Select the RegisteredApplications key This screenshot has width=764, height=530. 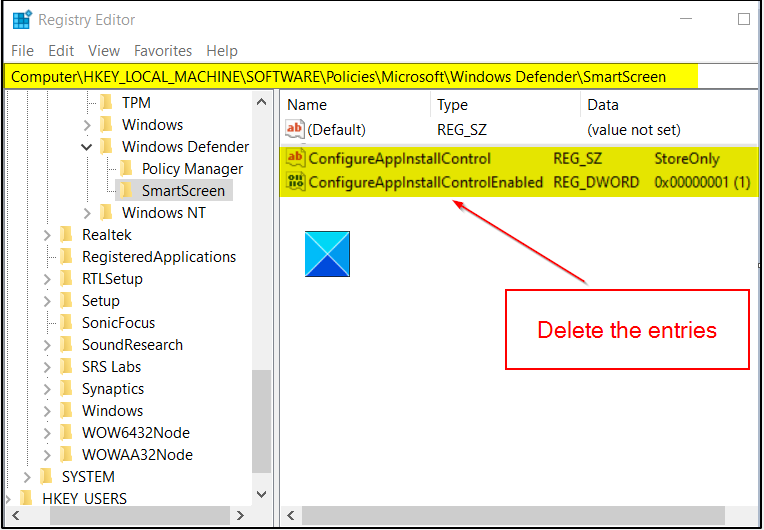[x=159, y=257]
